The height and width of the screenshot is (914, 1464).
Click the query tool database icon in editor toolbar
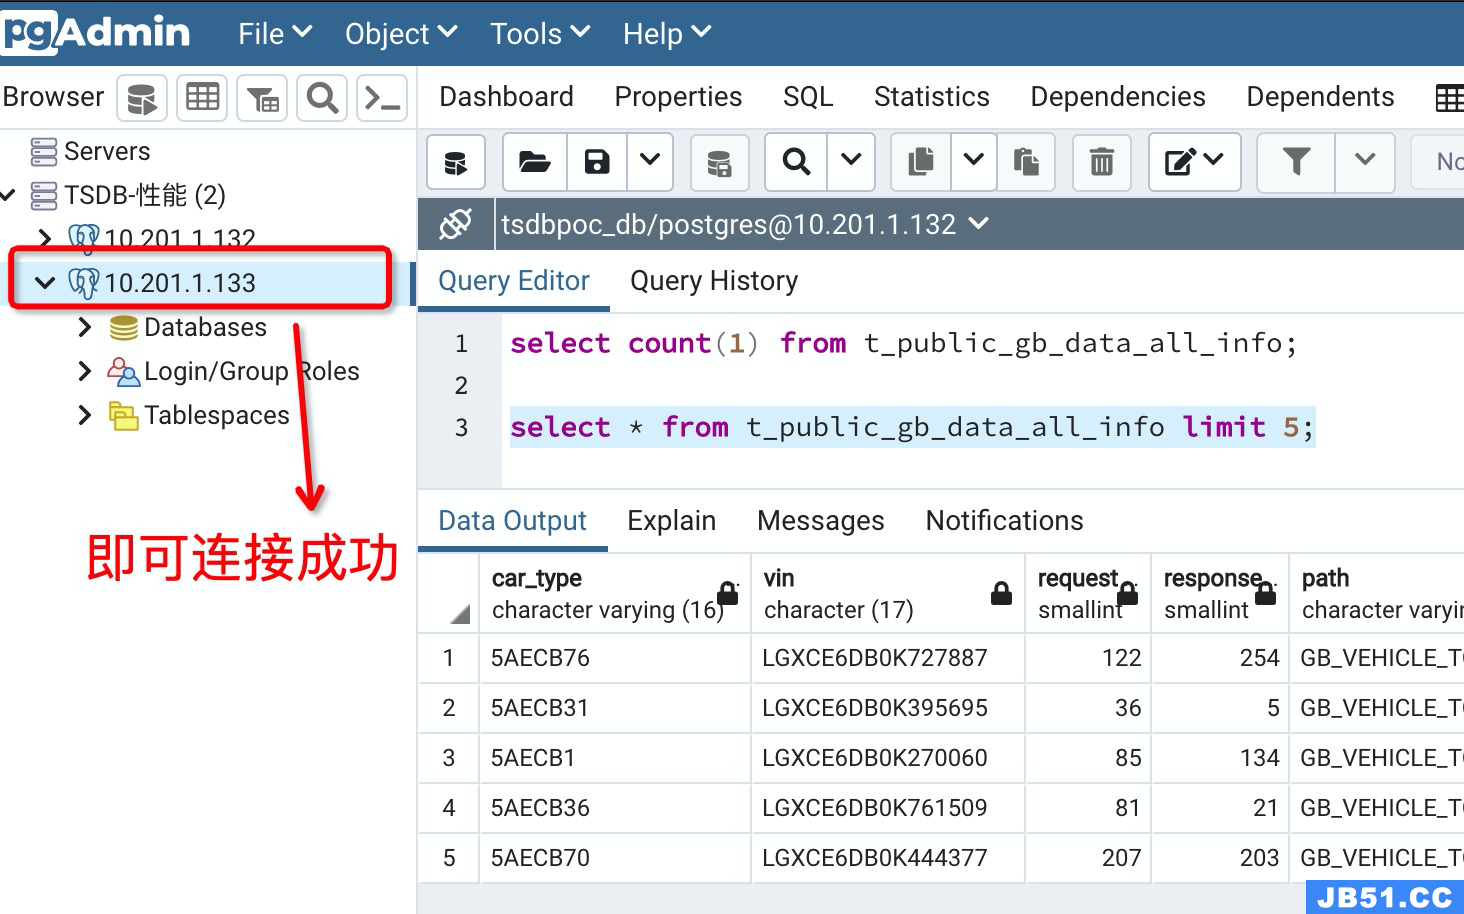coord(456,162)
